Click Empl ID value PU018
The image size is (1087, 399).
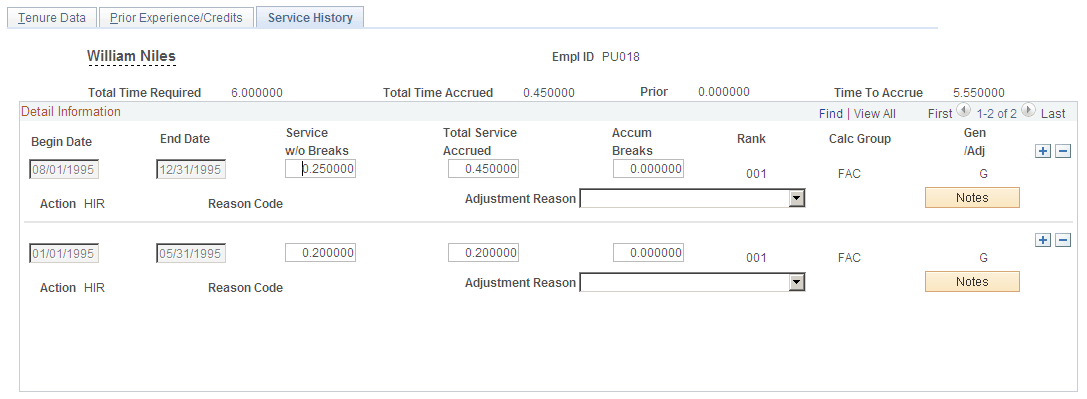(x=620, y=57)
